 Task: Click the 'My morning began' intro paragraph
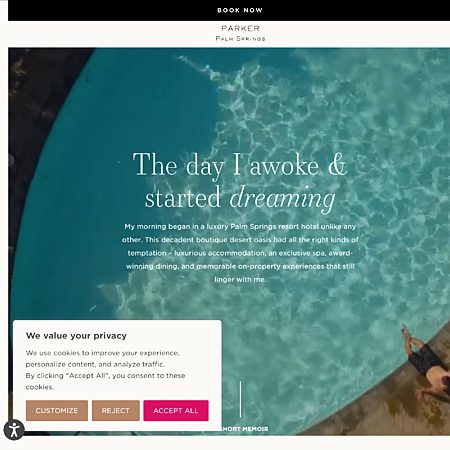[240, 253]
